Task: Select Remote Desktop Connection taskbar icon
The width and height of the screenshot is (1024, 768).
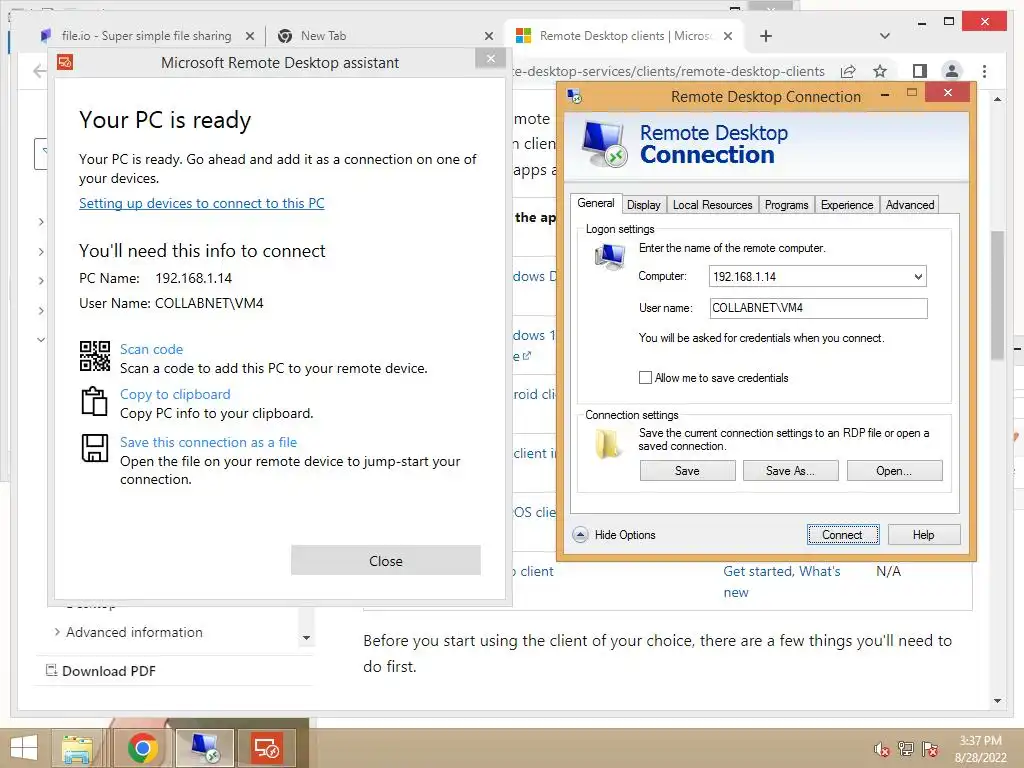Action: click(204, 748)
